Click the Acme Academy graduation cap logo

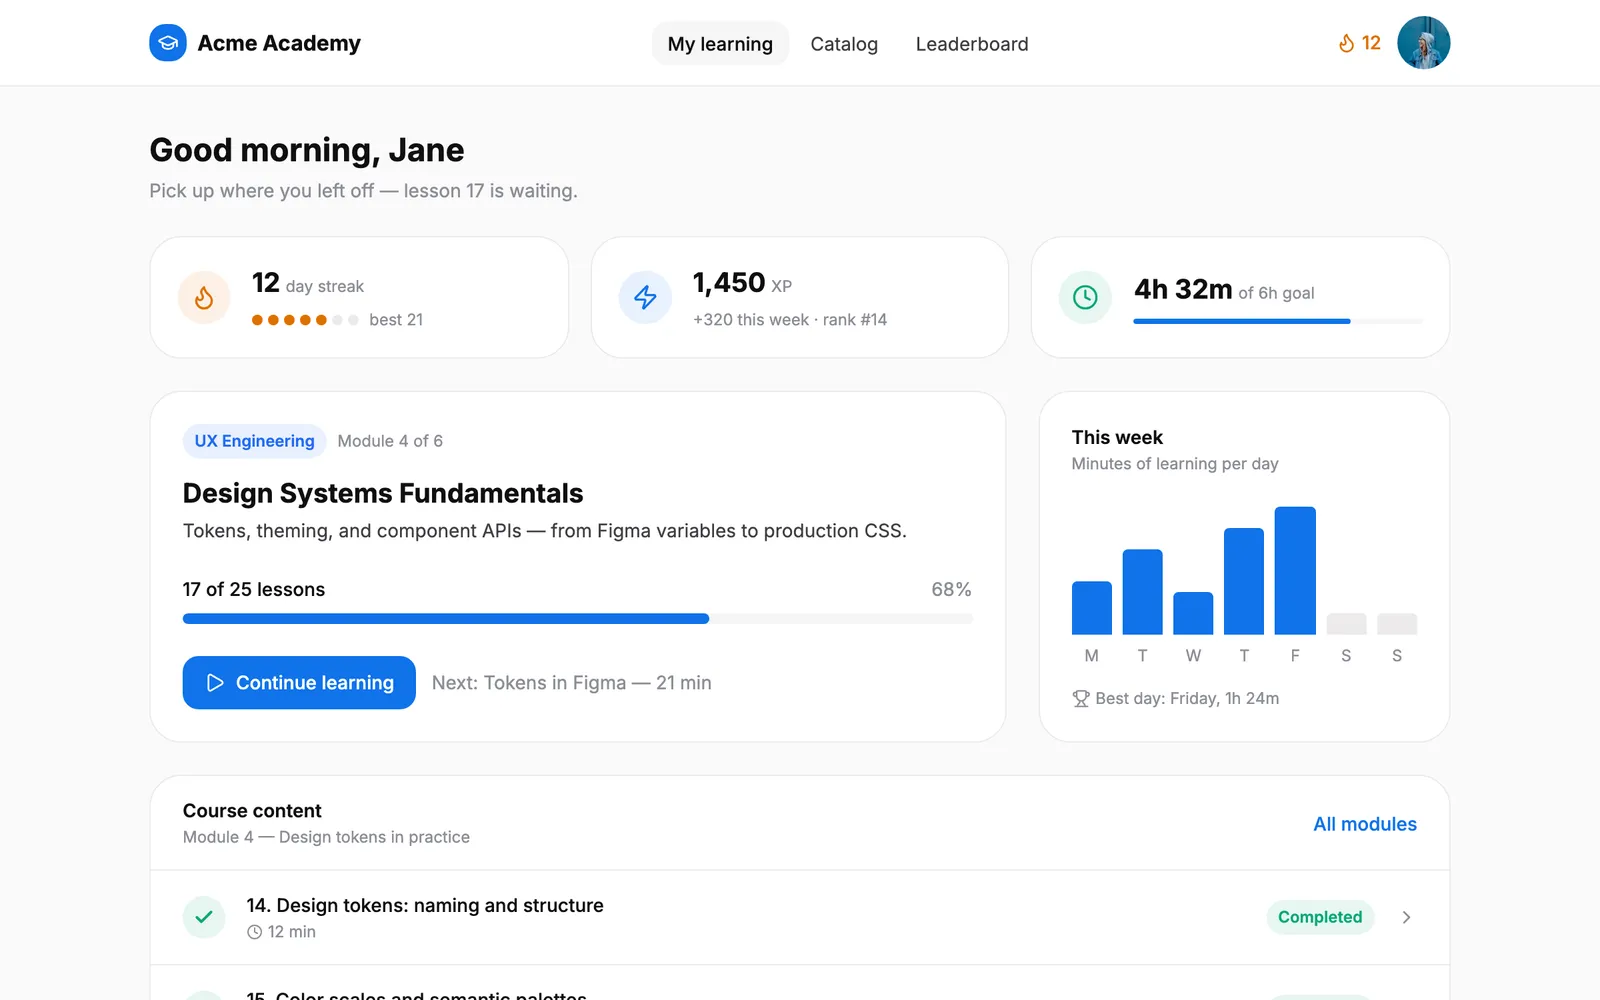pyautogui.click(x=168, y=43)
